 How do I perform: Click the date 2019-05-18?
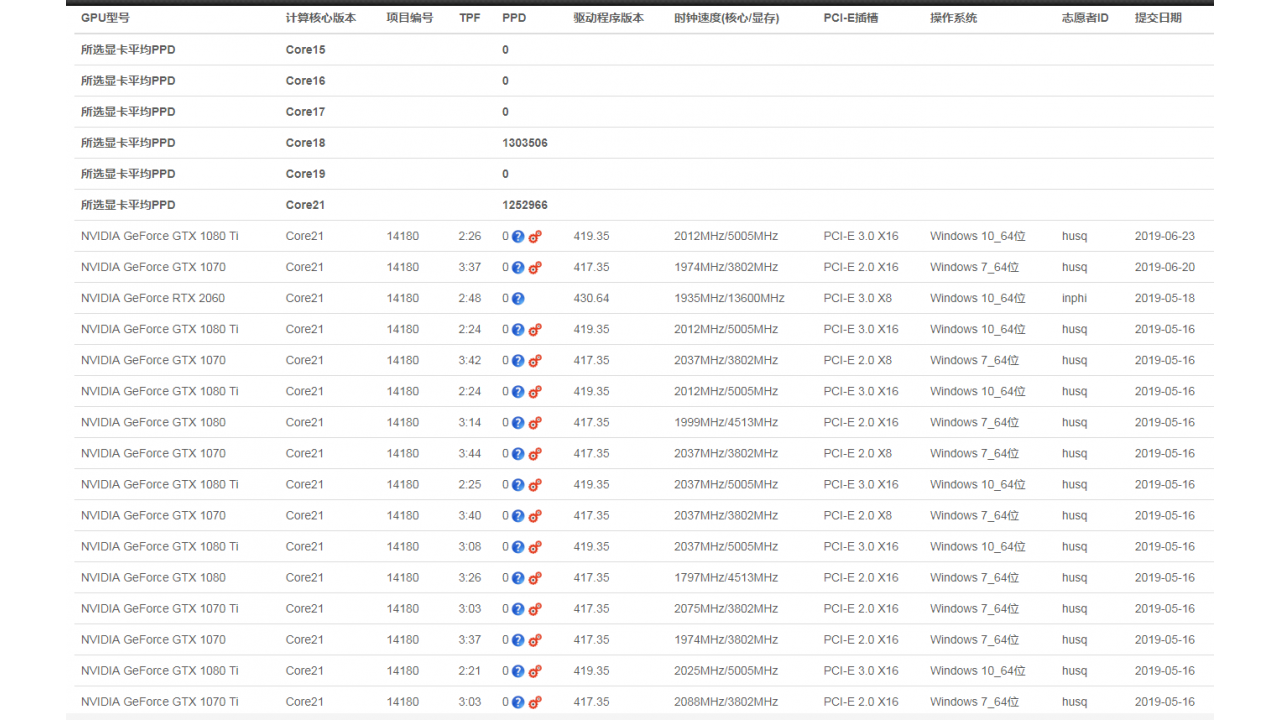[1165, 298]
